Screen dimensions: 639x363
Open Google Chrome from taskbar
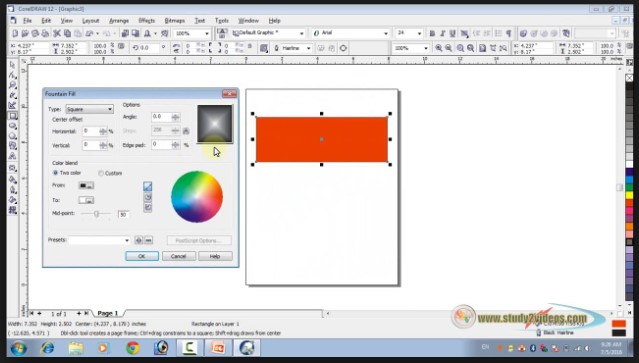tap(132, 348)
